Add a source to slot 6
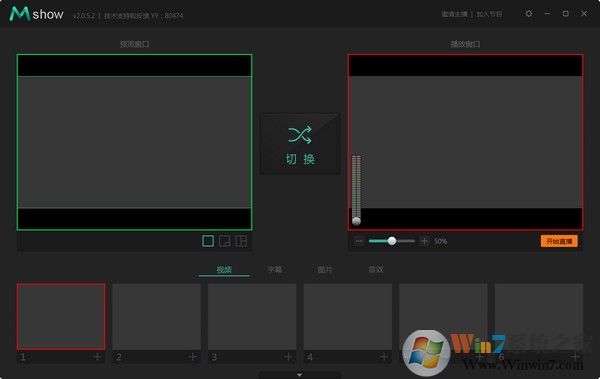 (x=575, y=357)
